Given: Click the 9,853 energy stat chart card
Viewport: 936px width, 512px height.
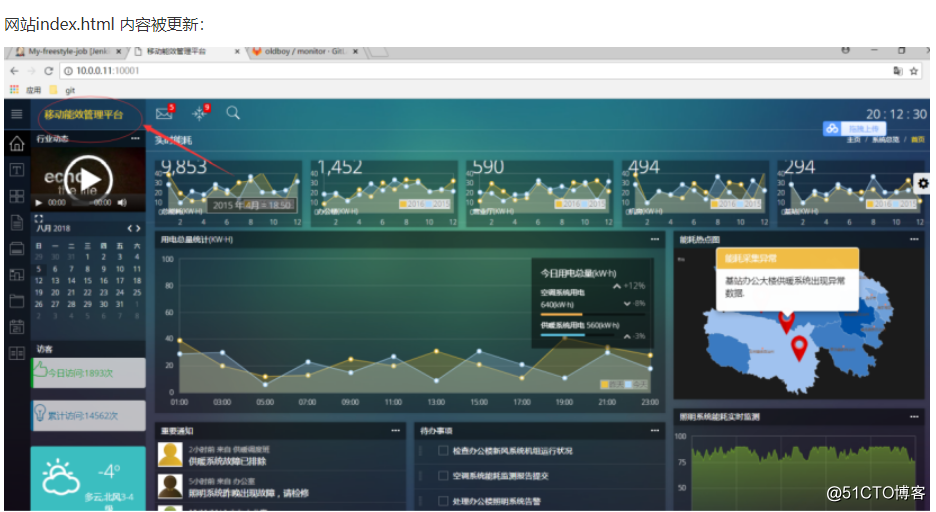Looking at the screenshot, I should pyautogui.click(x=228, y=193).
